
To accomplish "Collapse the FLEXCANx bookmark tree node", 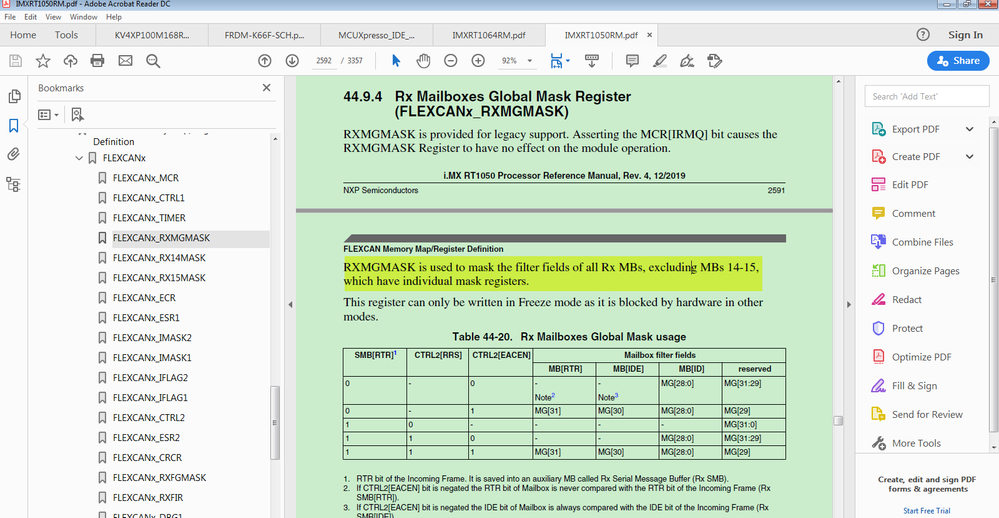I will (79, 158).
